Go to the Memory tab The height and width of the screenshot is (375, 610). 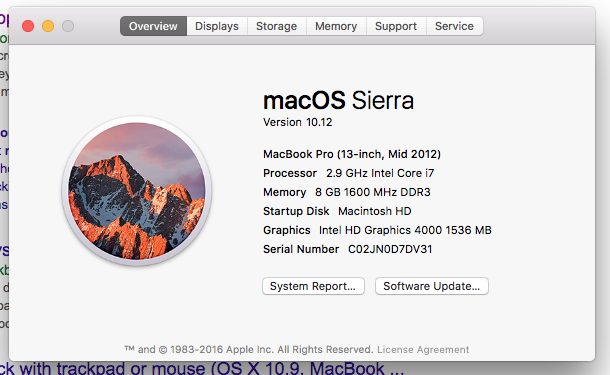(336, 26)
